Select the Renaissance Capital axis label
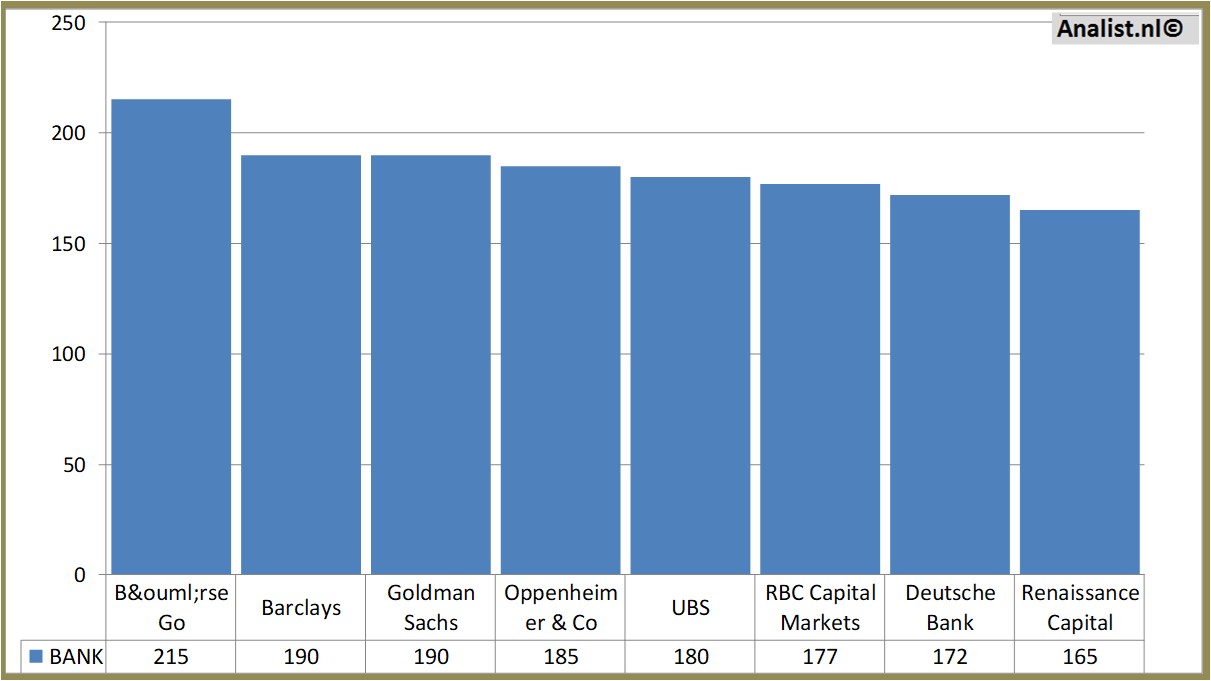The width and height of the screenshot is (1211, 681). (1080, 608)
